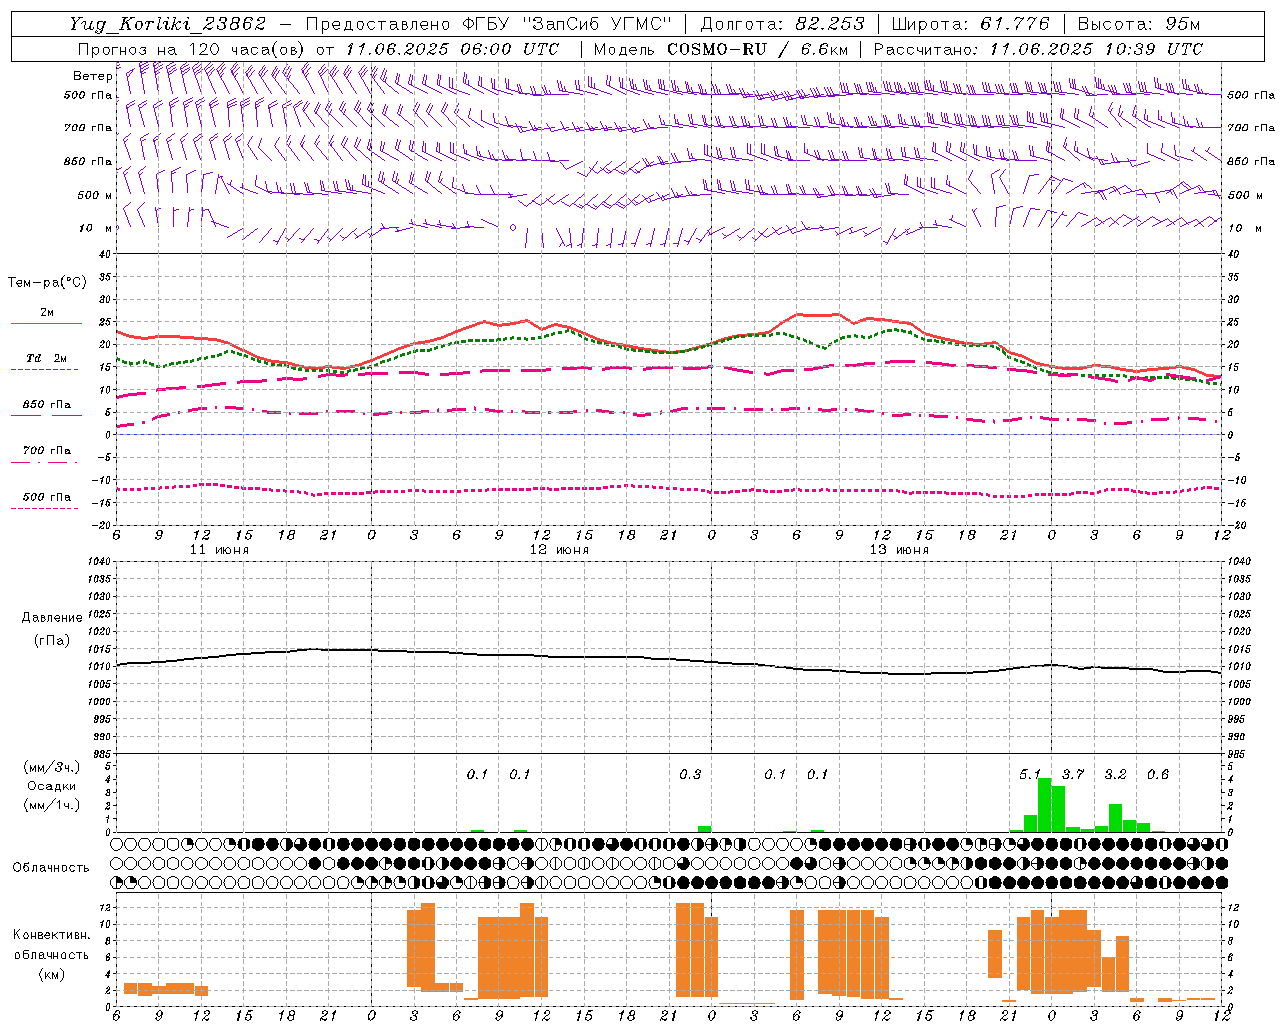The height and width of the screenshot is (1024, 1280).
Task: Click the "12 июня" date label
Action: click(x=559, y=550)
